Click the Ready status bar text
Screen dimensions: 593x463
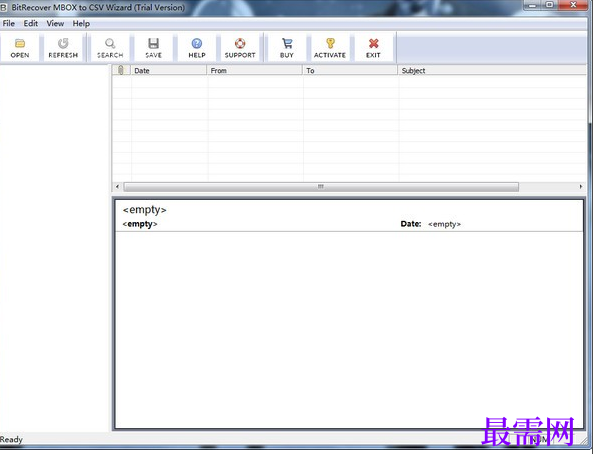point(11,440)
